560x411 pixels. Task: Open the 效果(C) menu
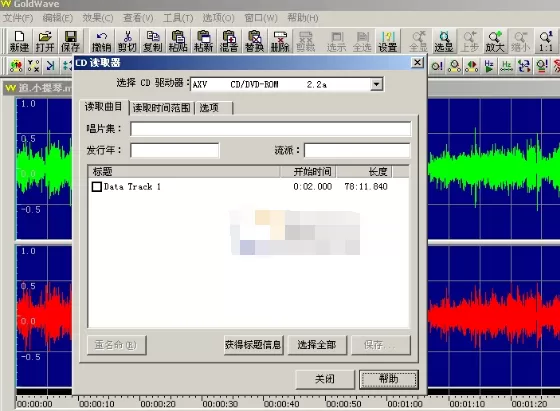pos(98,18)
